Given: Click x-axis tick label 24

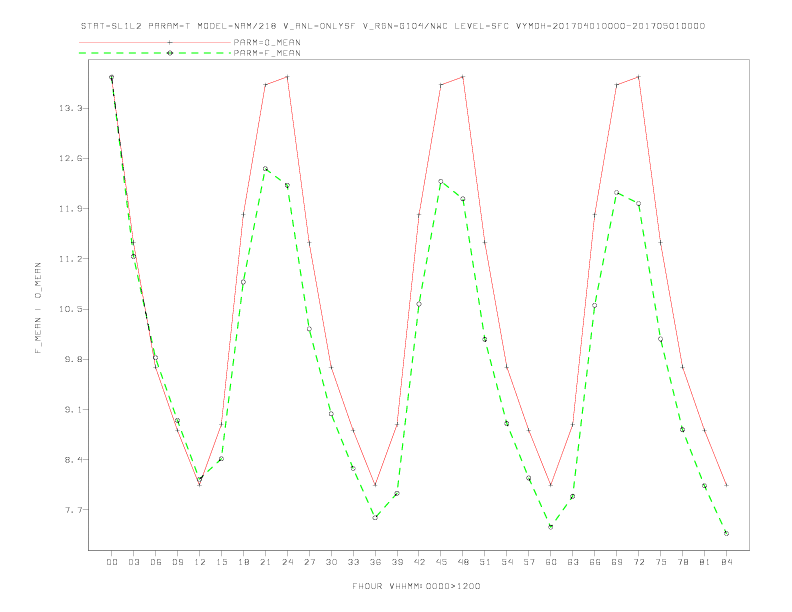Looking at the screenshot, I should [x=287, y=562].
